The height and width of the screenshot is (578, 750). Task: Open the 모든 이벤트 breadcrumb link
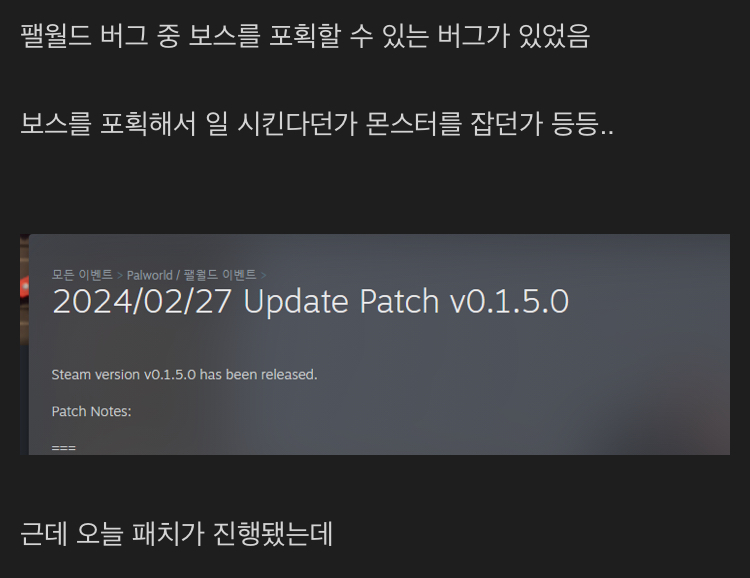coord(82,275)
